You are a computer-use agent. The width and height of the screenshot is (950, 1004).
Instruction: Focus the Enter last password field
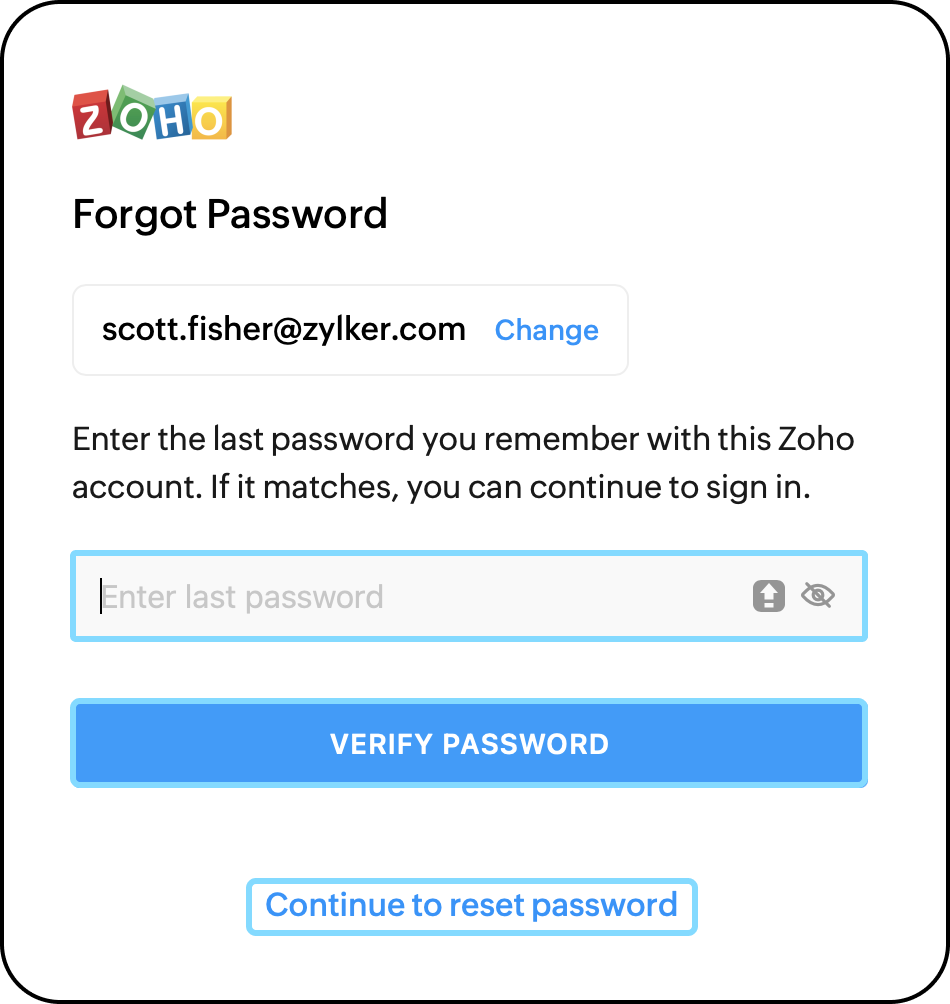(x=420, y=597)
